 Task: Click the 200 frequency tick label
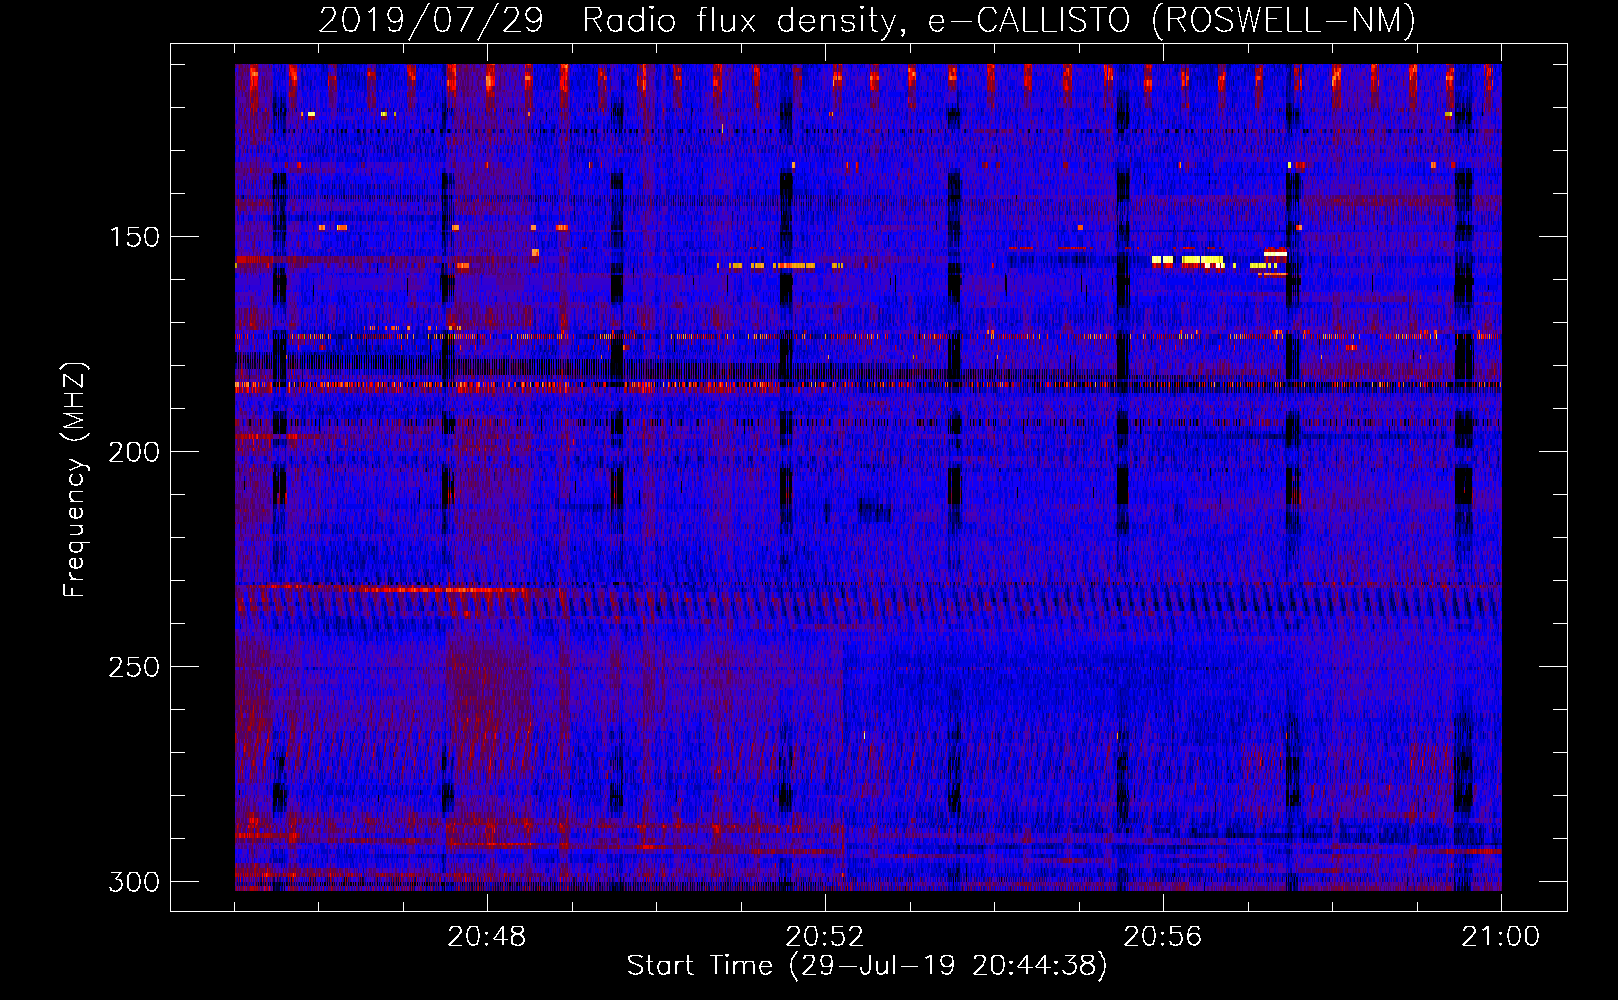pyautogui.click(x=134, y=452)
